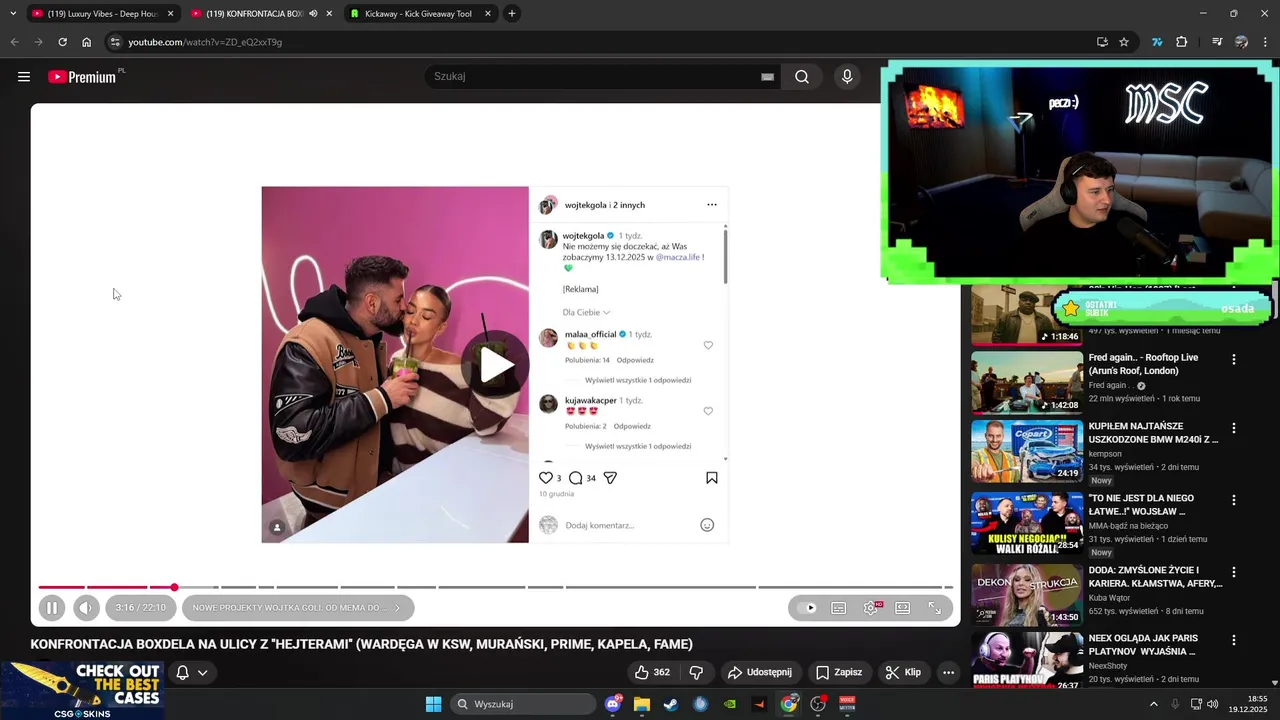
Task: Open more actions three-dot menu below video
Action: (948, 673)
